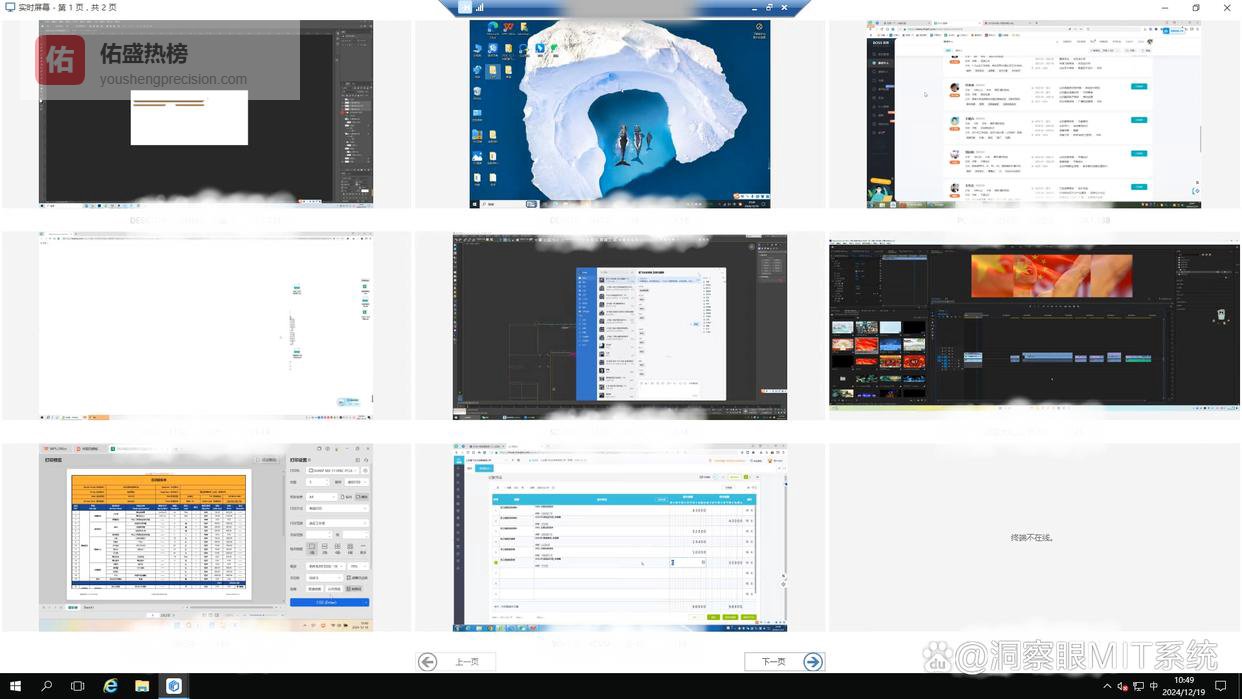The width and height of the screenshot is (1242, 699).
Task: Open the recruitment website browser thumbnail
Action: tap(1034, 114)
